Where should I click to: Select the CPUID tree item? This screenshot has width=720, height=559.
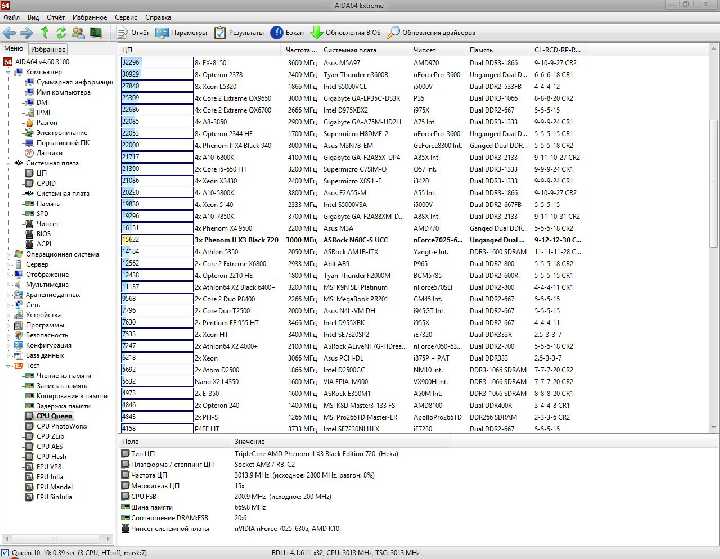pos(40,183)
